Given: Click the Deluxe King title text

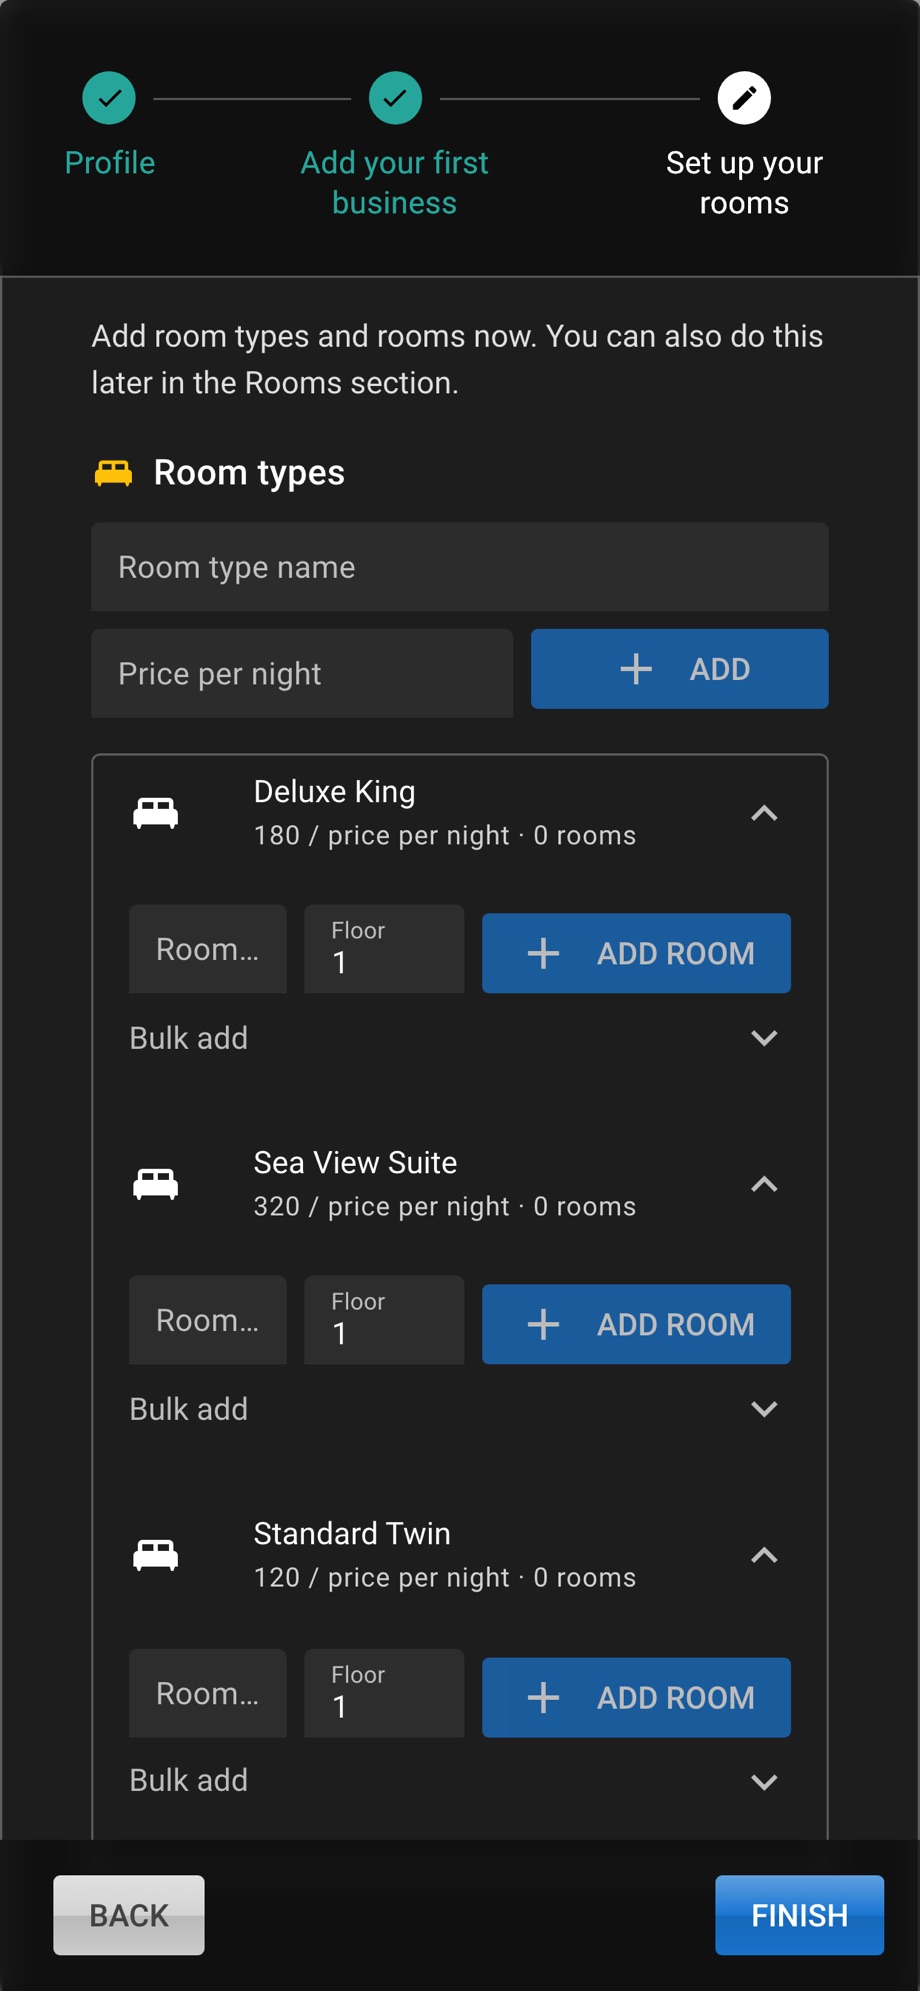Looking at the screenshot, I should point(334,792).
